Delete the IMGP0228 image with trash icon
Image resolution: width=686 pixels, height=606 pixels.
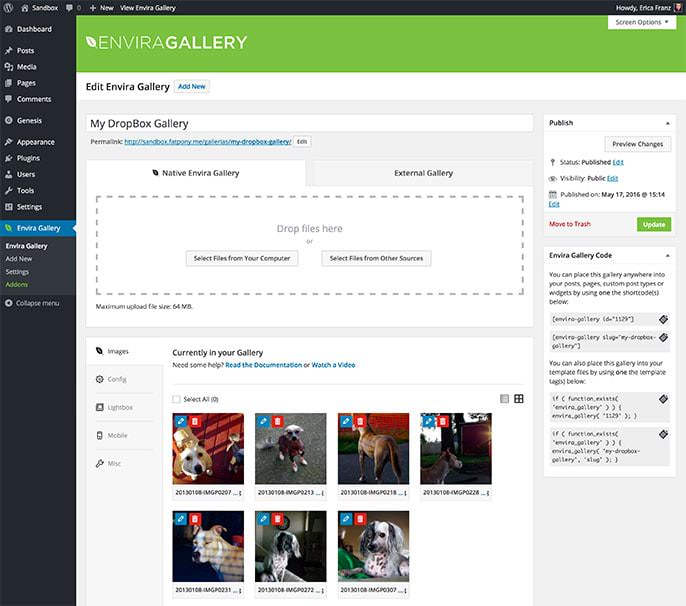pyautogui.click(x=443, y=421)
